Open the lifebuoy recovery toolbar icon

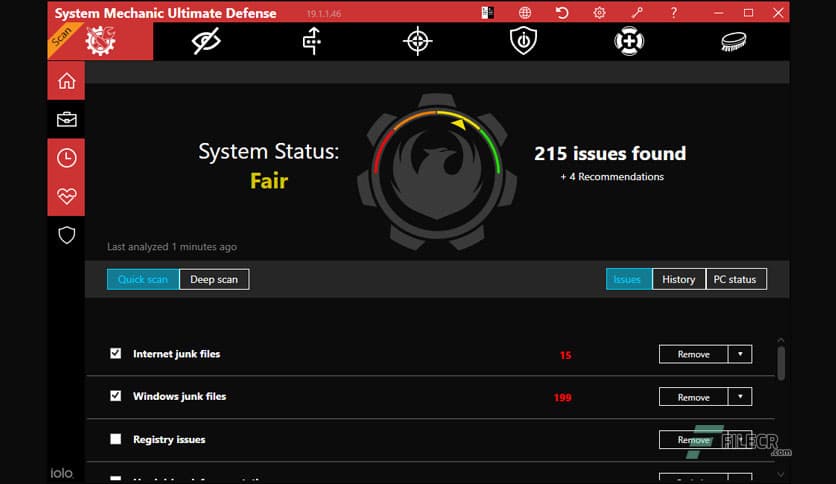tap(629, 41)
